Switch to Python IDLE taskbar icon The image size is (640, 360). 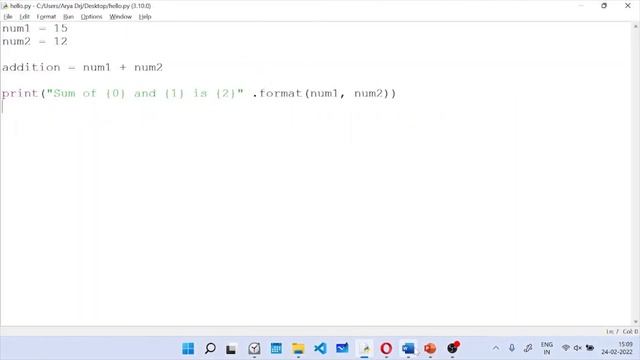(x=364, y=349)
